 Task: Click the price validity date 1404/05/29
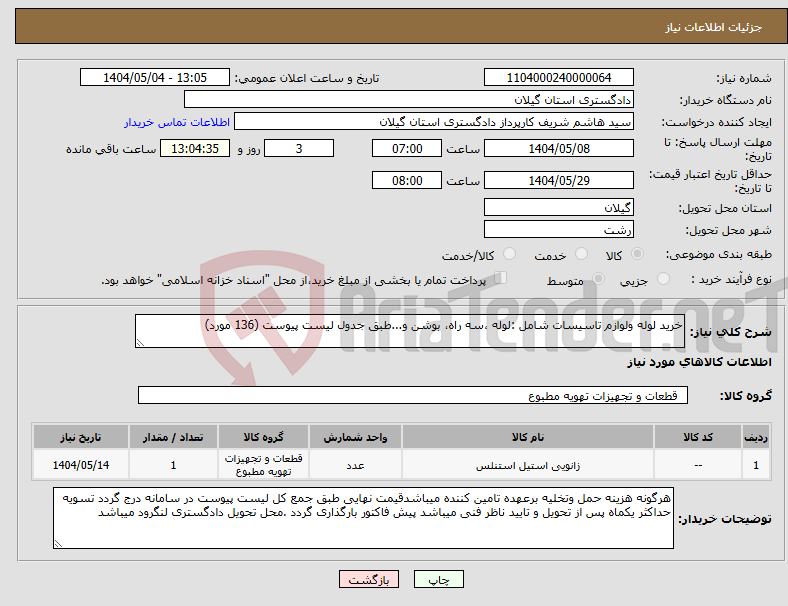coord(558,180)
